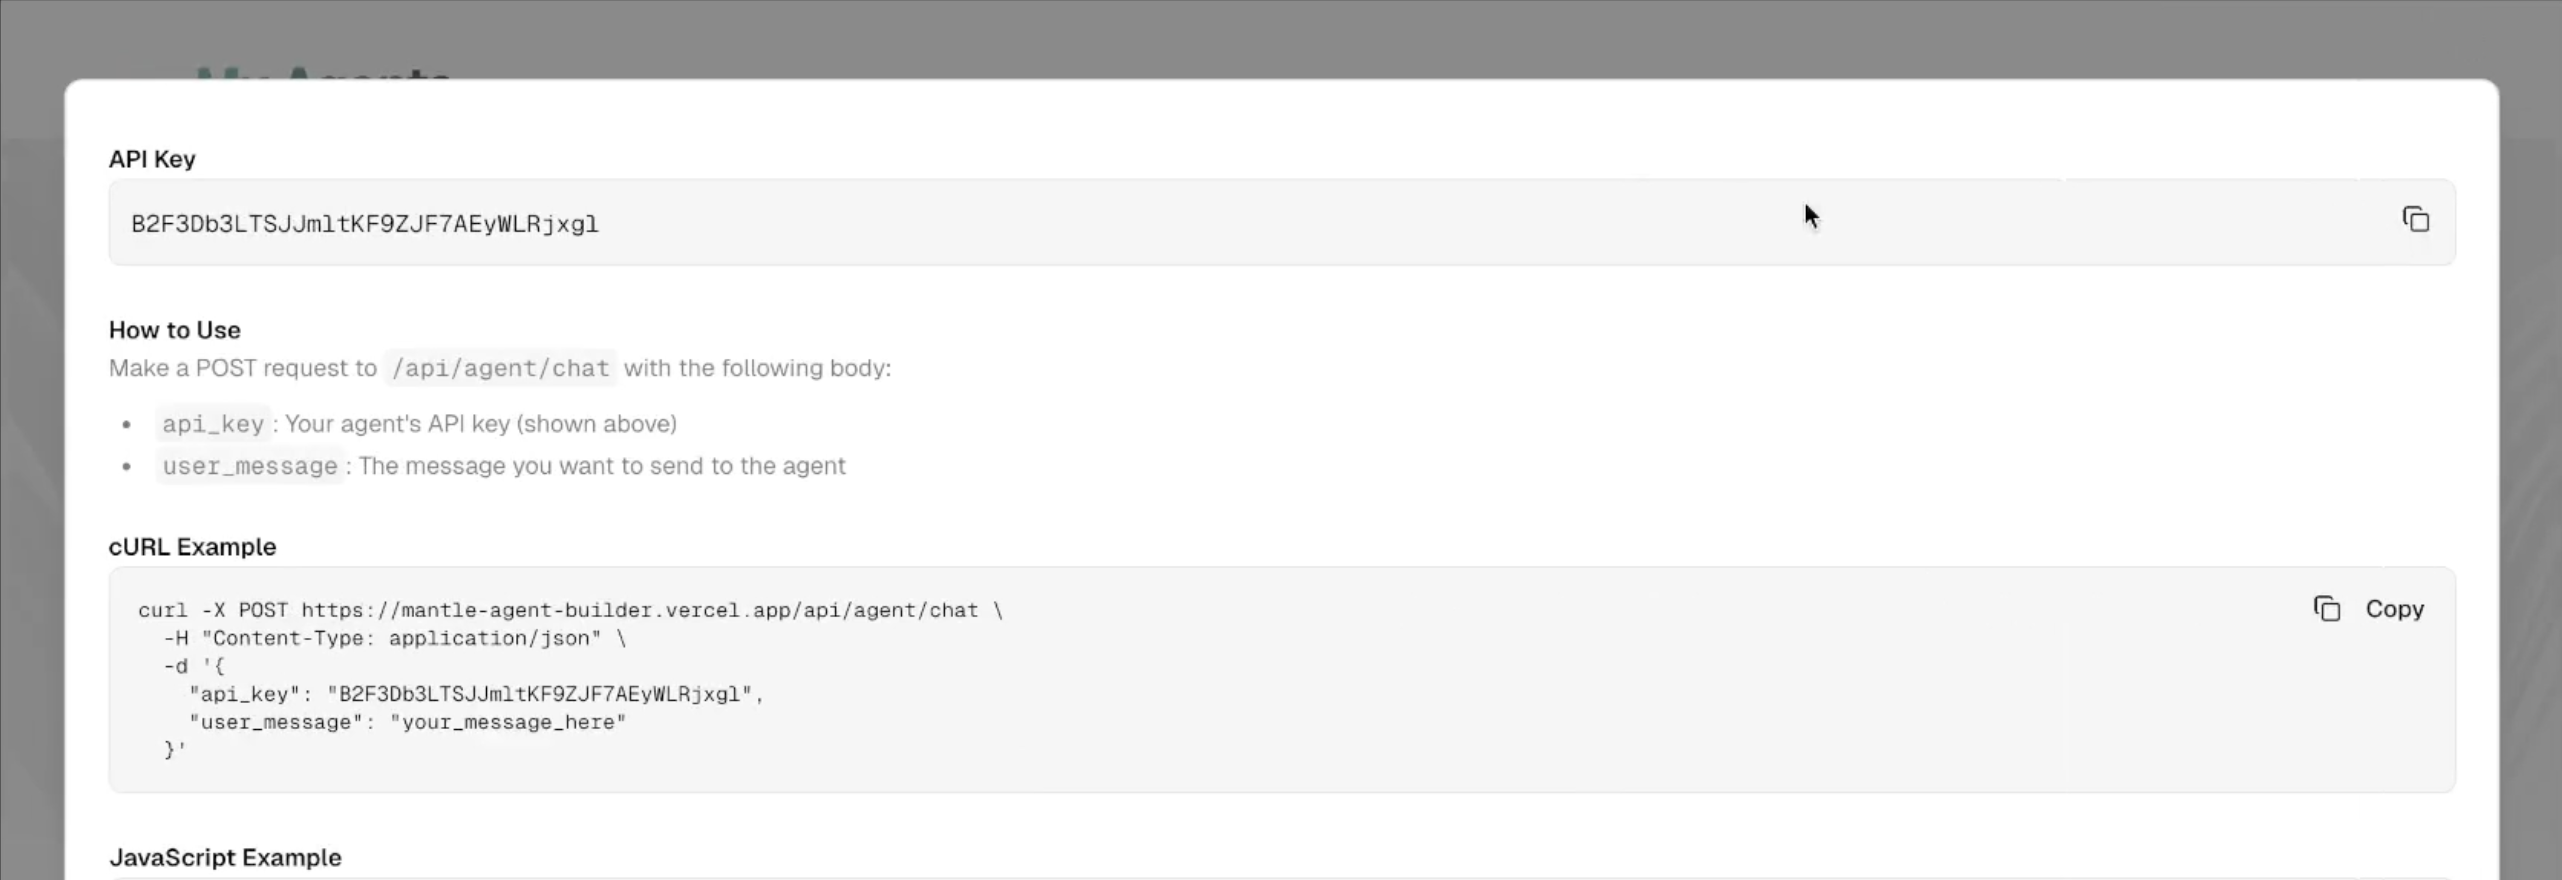
Task: Select the /api/agent/chat endpoint code snippet
Action: point(500,369)
